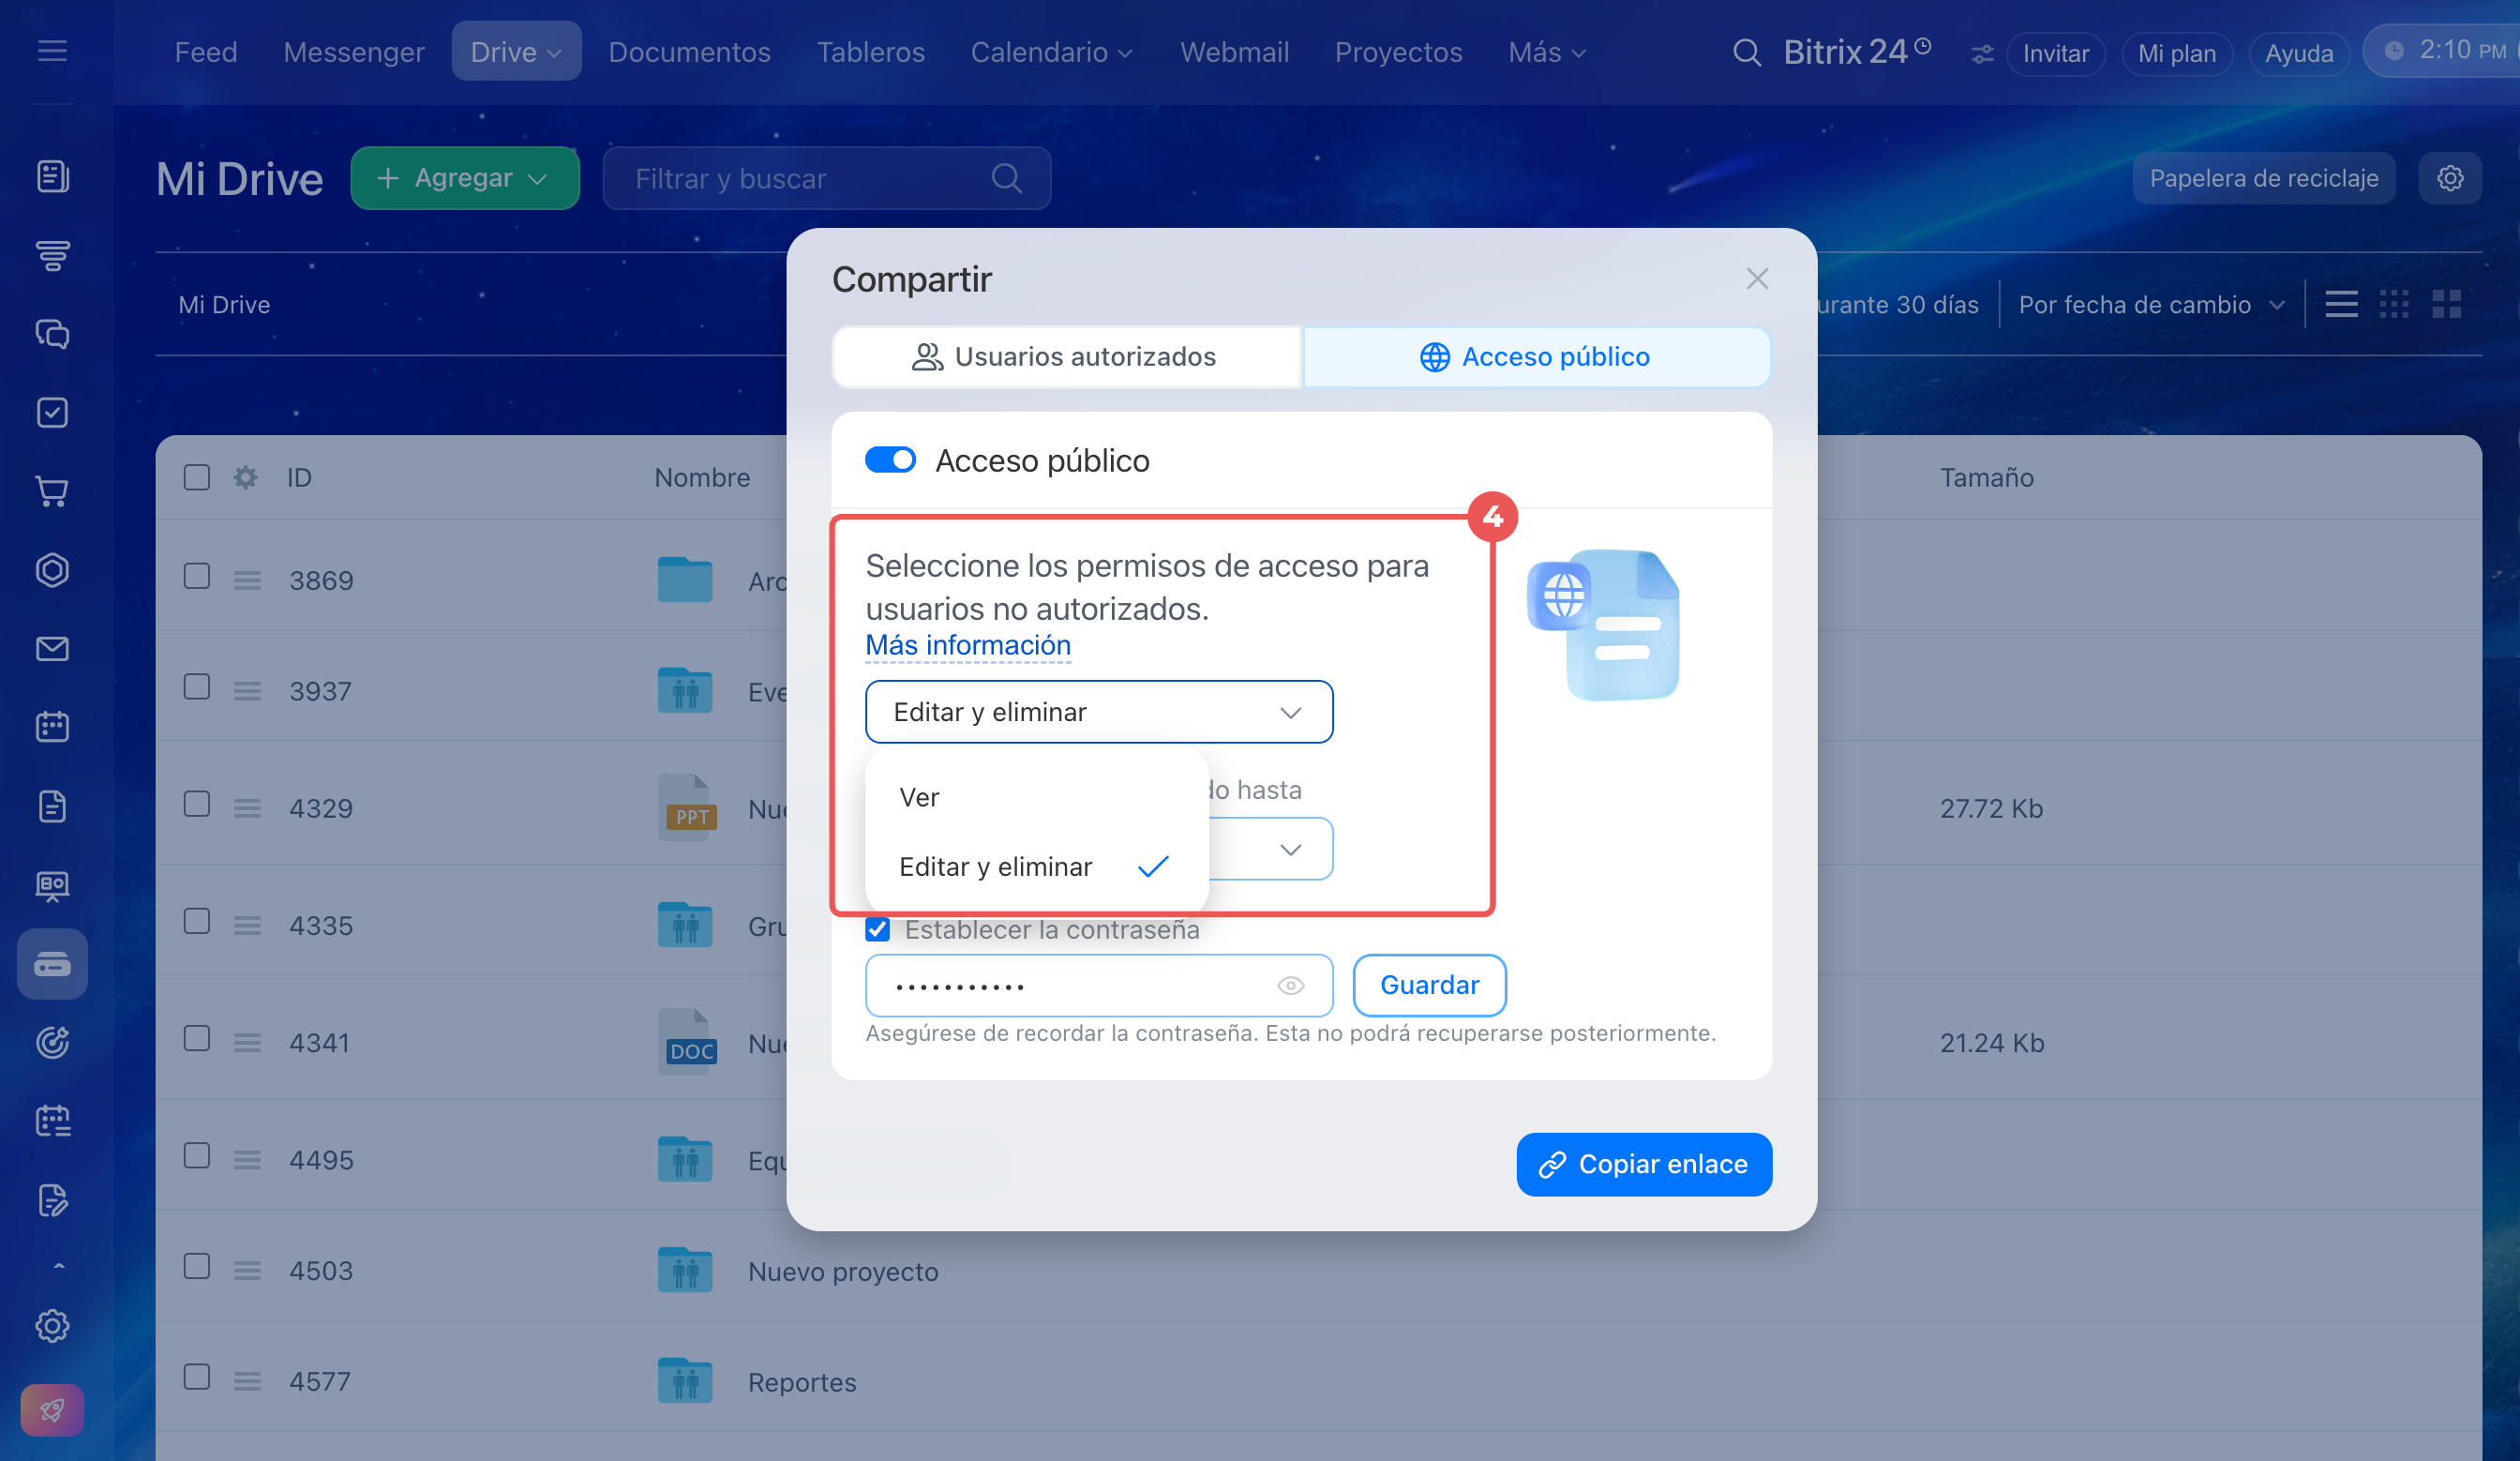
Task: Select Ver permission option
Action: click(1037, 797)
